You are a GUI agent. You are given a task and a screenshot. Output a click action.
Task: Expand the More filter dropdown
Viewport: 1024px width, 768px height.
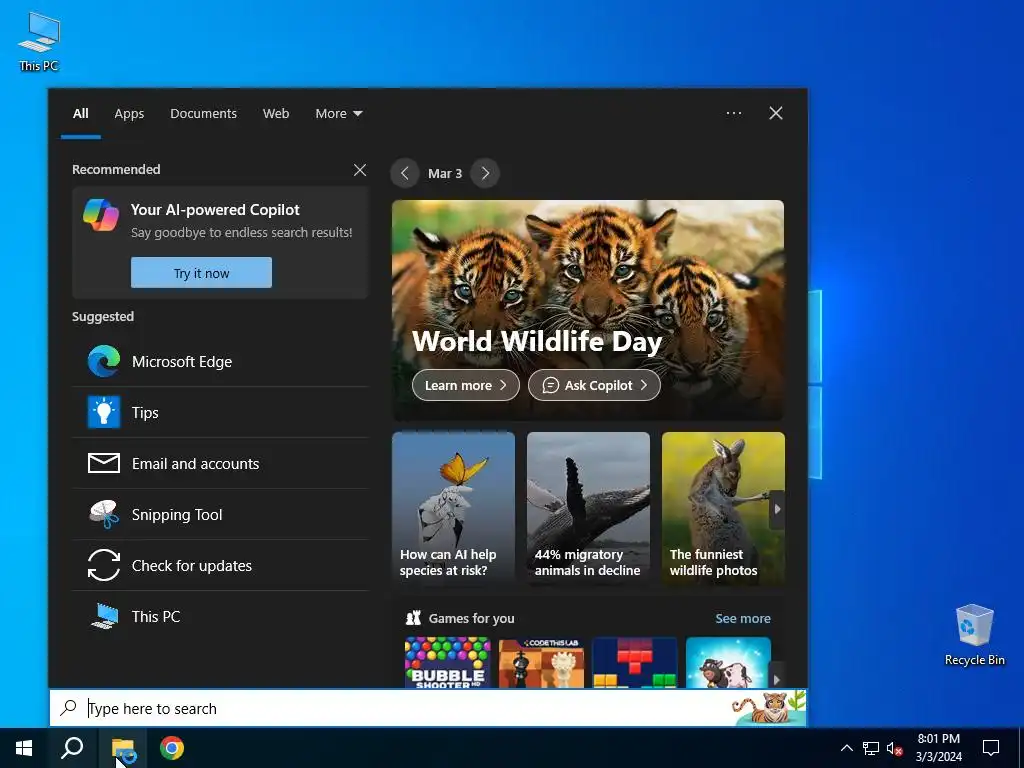pos(338,114)
